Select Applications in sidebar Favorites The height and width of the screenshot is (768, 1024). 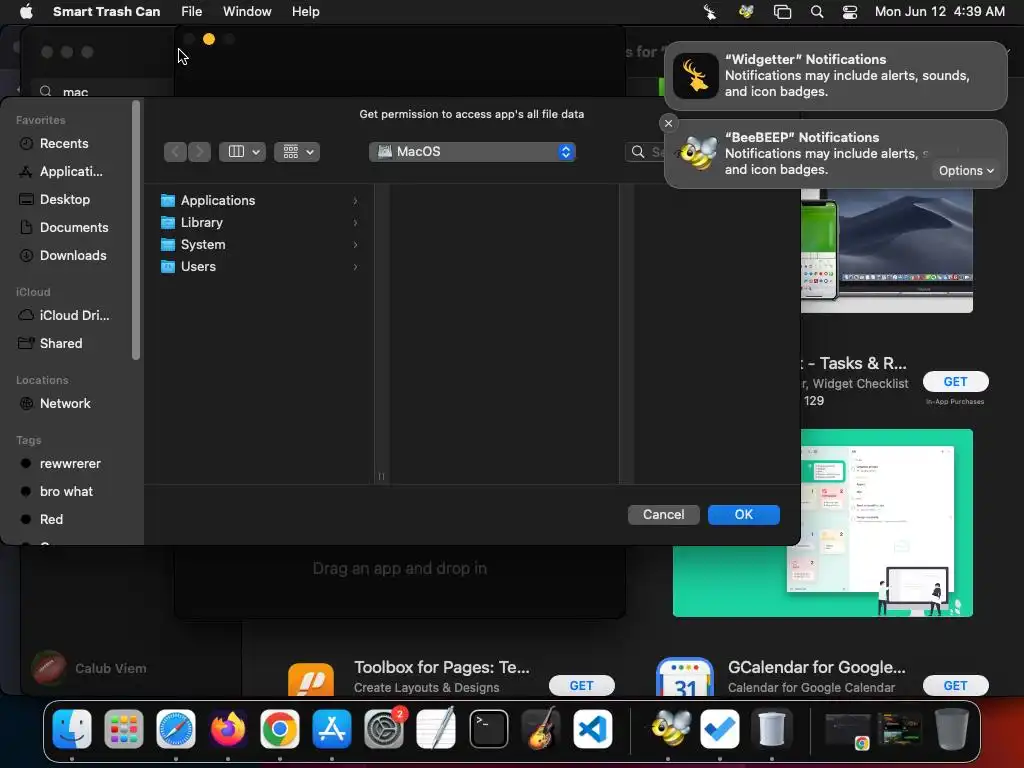[71, 172]
